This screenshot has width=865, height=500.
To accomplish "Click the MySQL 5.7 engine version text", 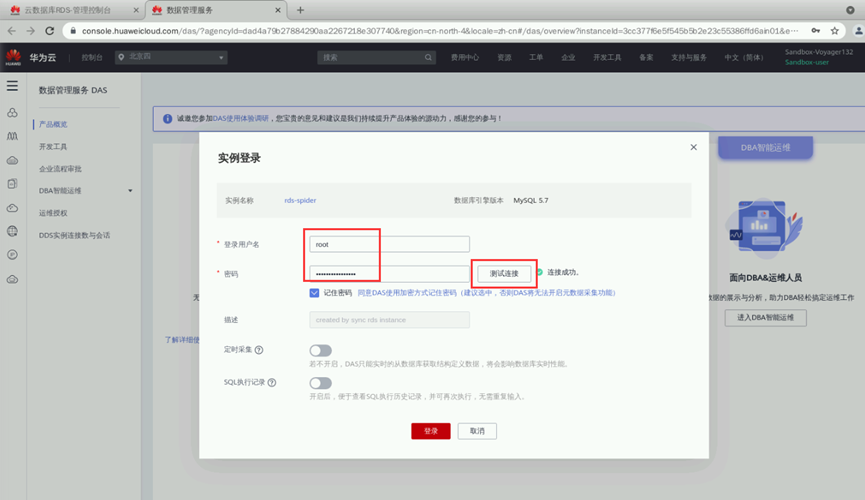I will pos(531,200).
